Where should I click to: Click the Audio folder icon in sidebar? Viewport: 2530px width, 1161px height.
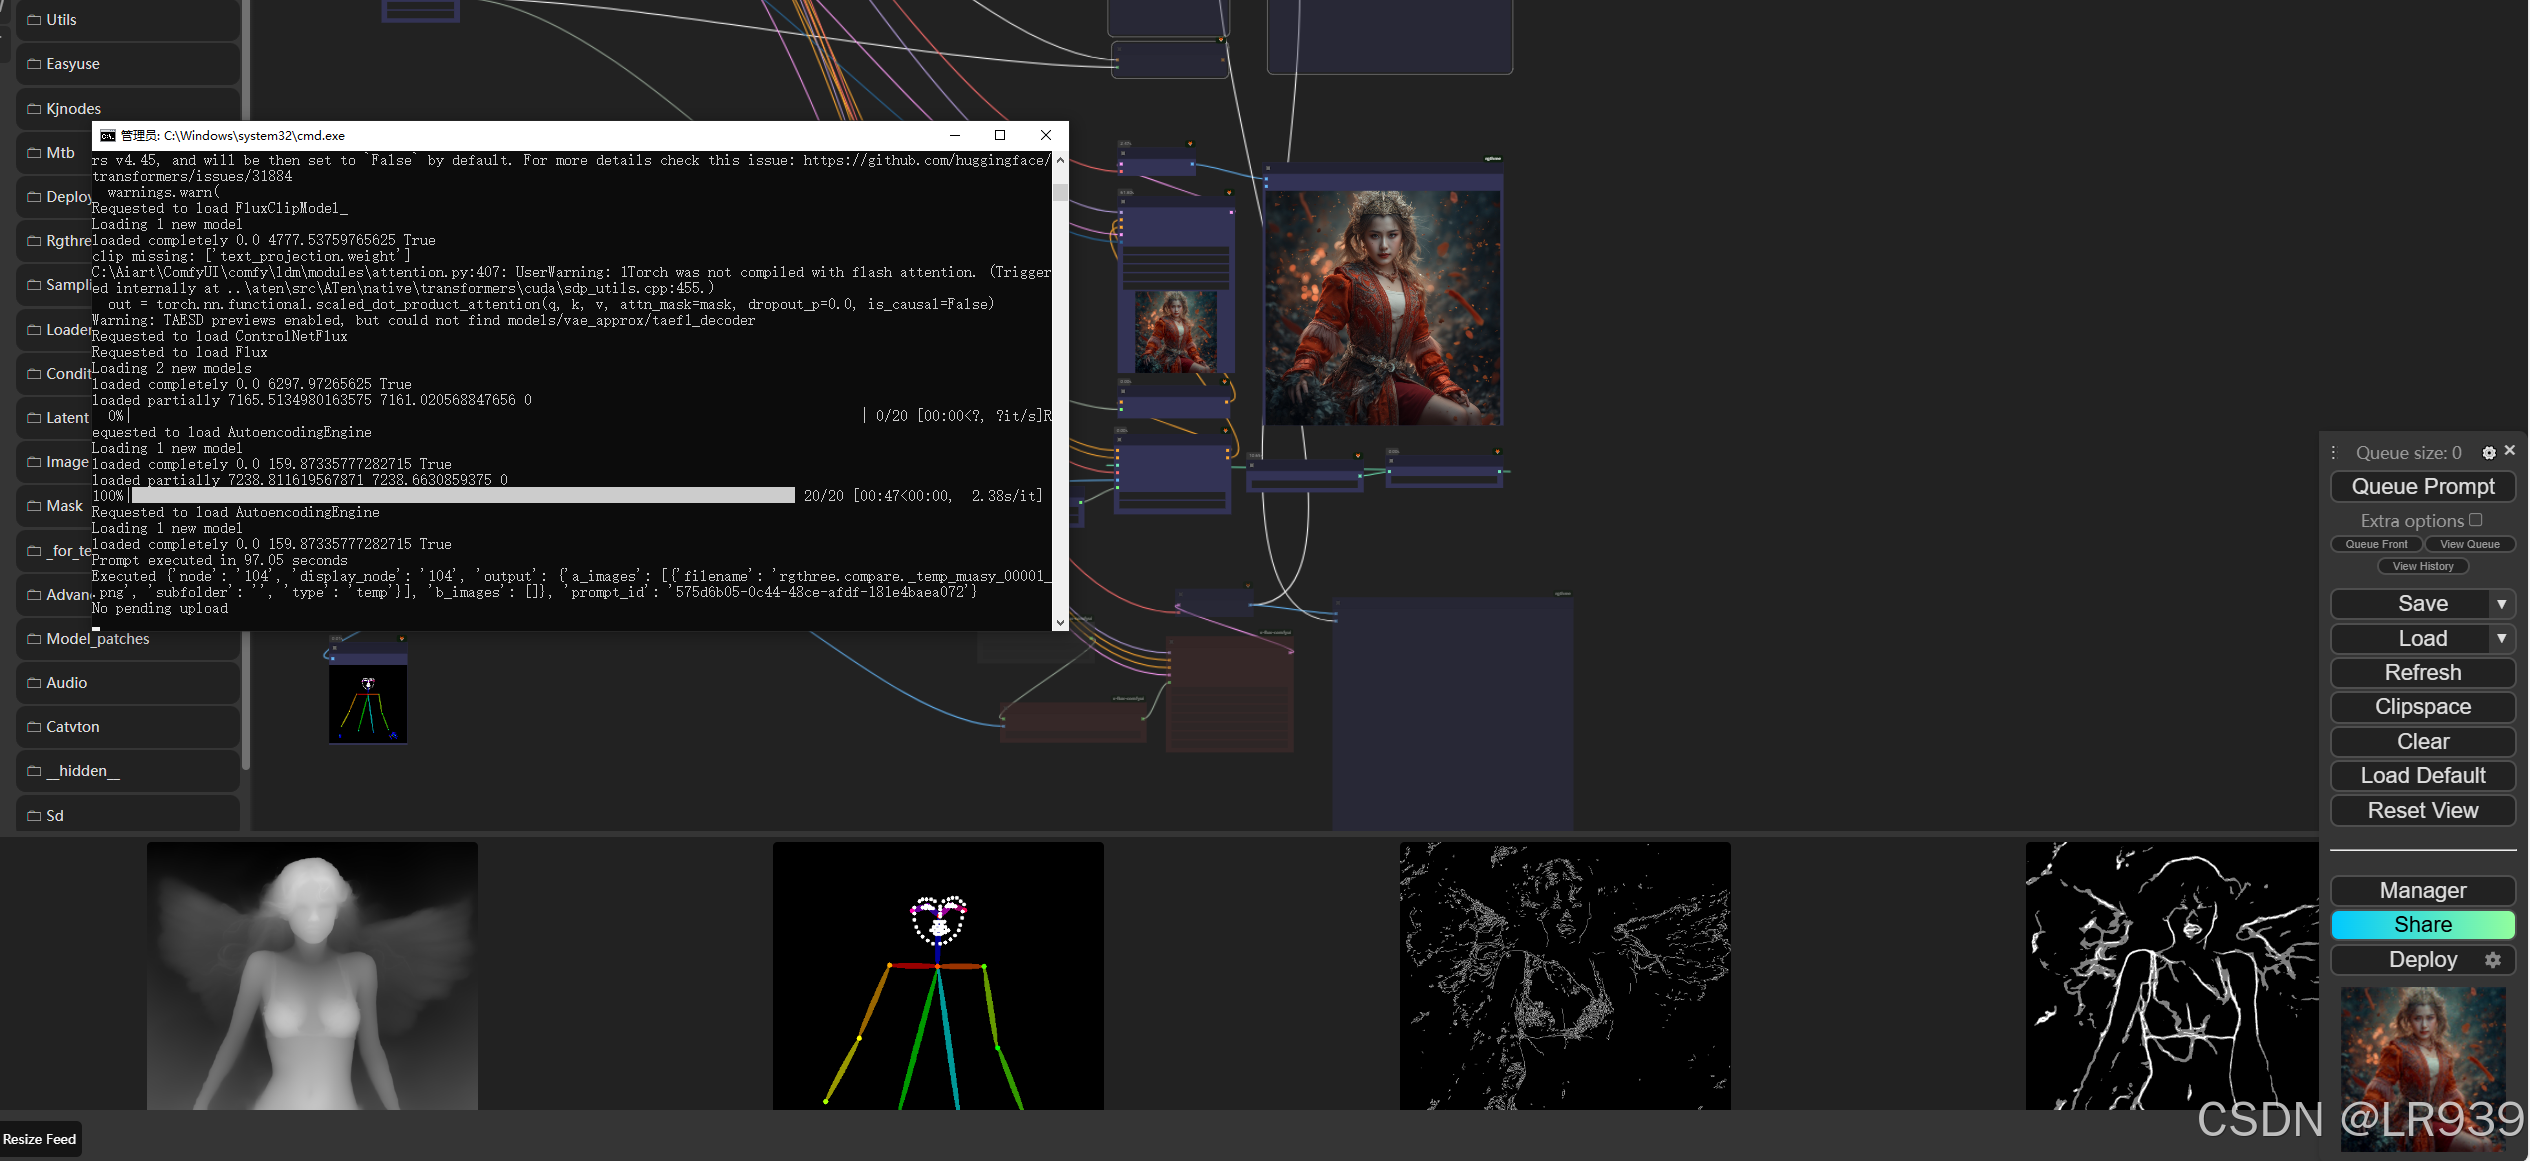34,683
